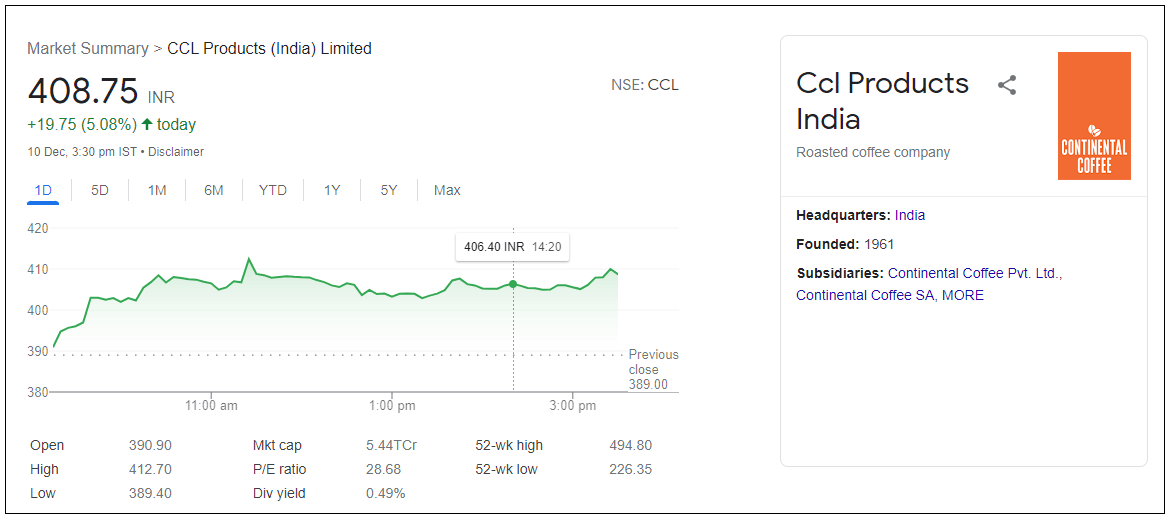The height and width of the screenshot is (518, 1169).
Task: Switch to the 5D chart range
Action: 100,190
